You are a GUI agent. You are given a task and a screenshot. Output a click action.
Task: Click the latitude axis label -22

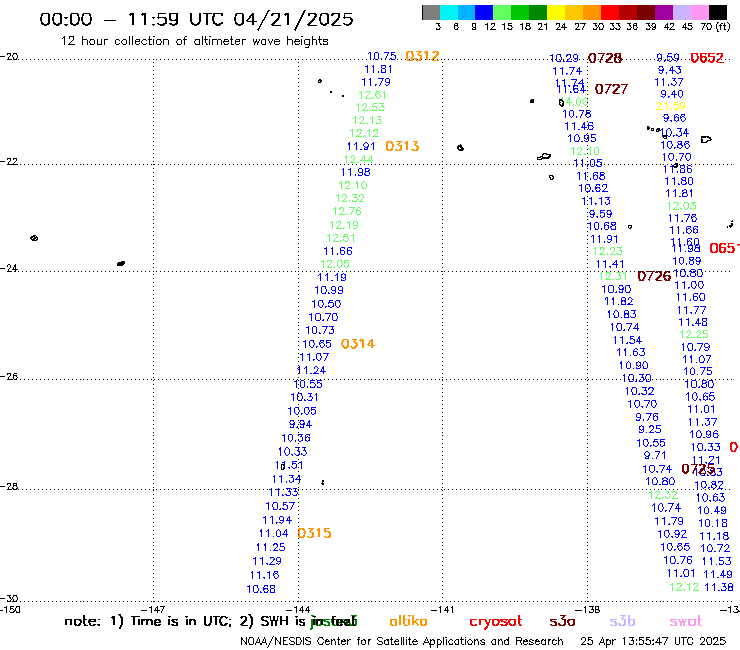(x=9, y=161)
